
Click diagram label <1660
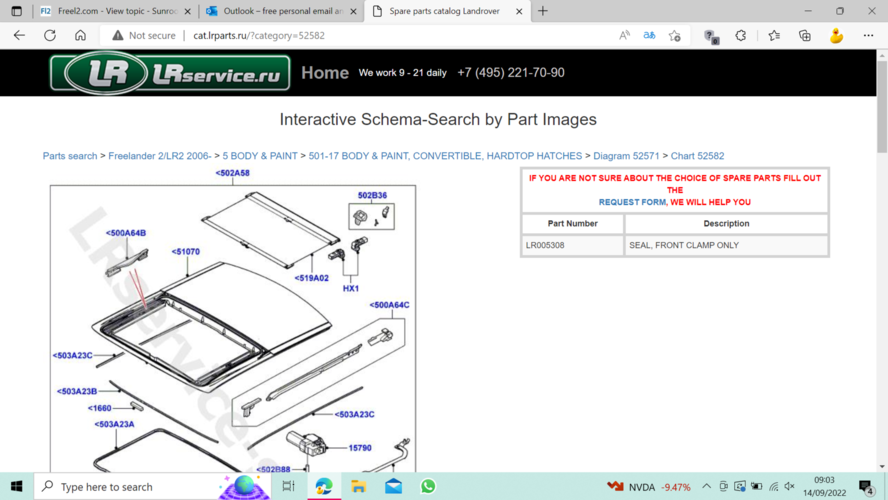pyautogui.click(x=99, y=408)
